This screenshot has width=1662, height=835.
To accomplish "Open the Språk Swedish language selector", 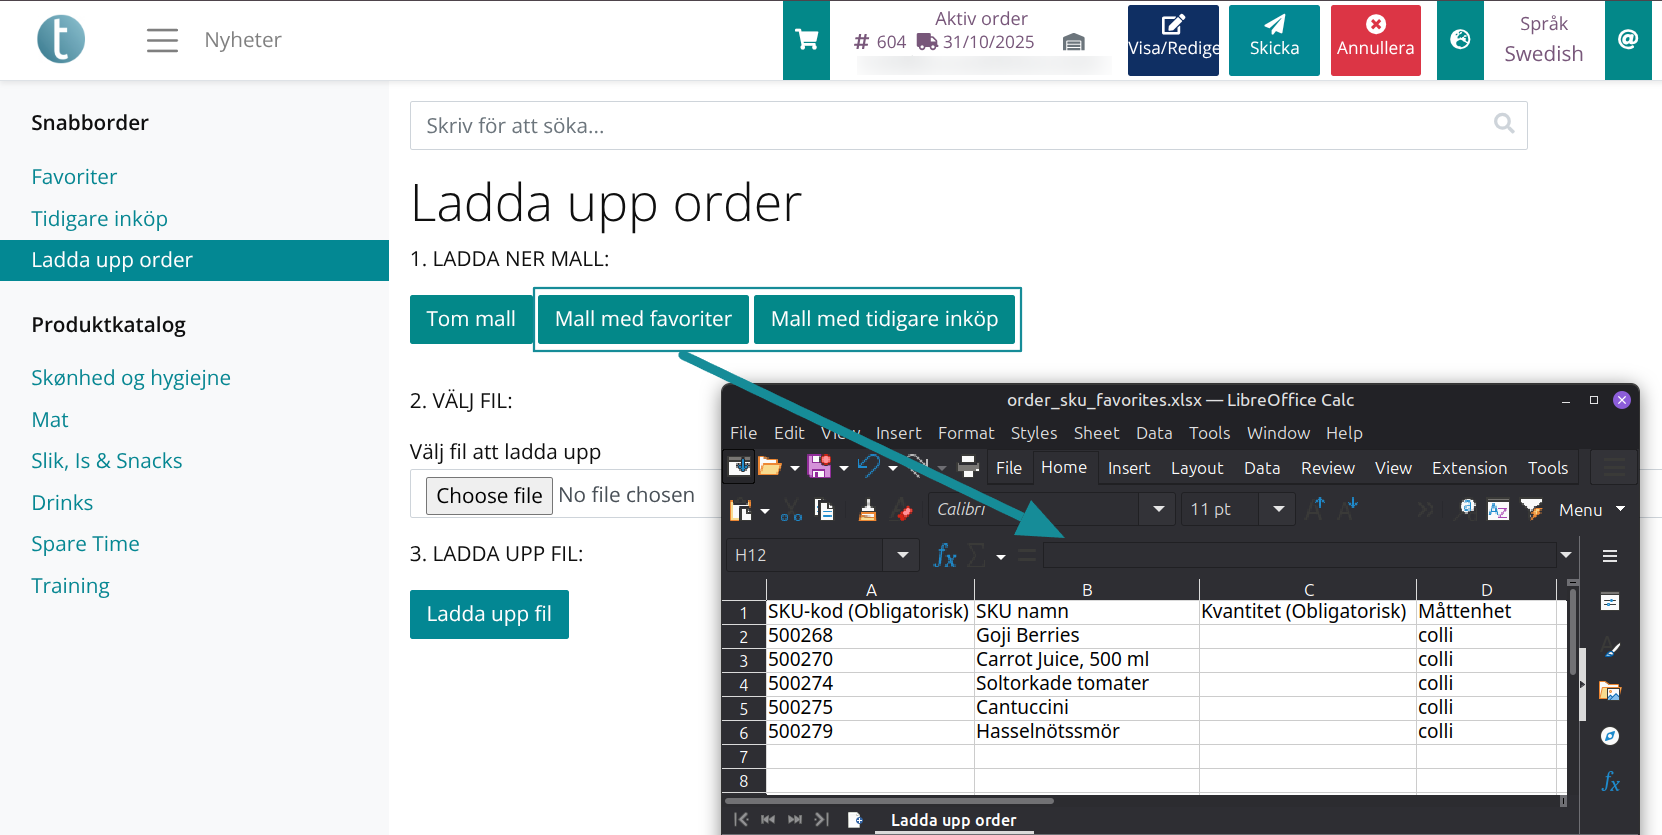I will 1544,40.
